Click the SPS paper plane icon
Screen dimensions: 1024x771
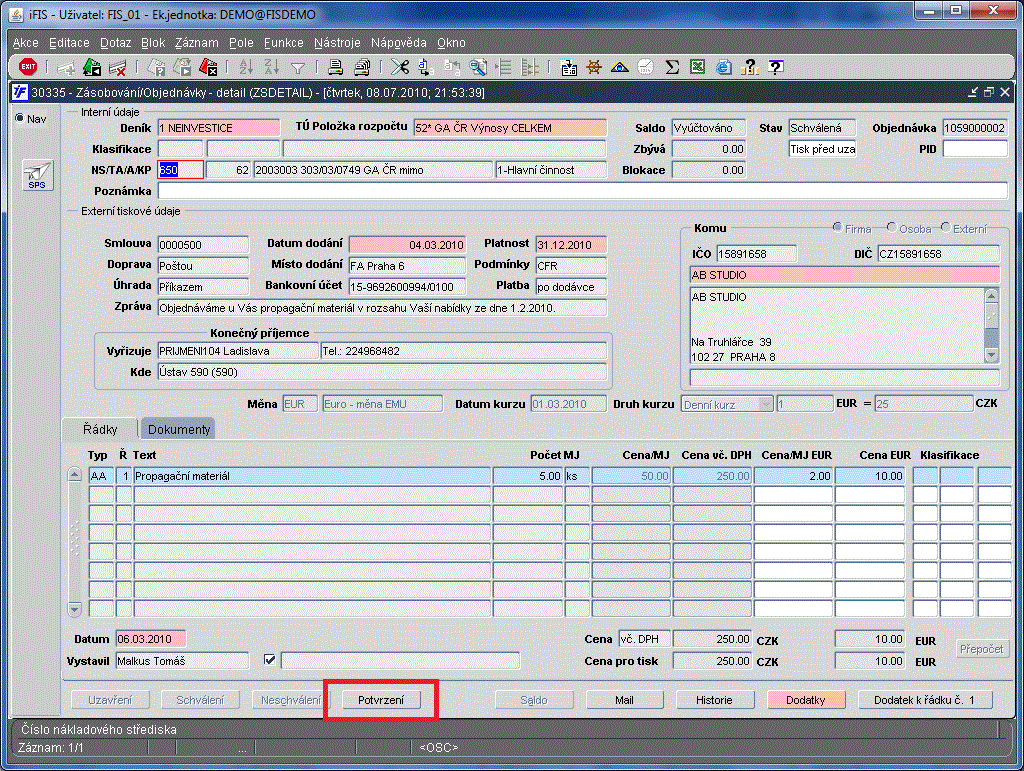[x=36, y=174]
